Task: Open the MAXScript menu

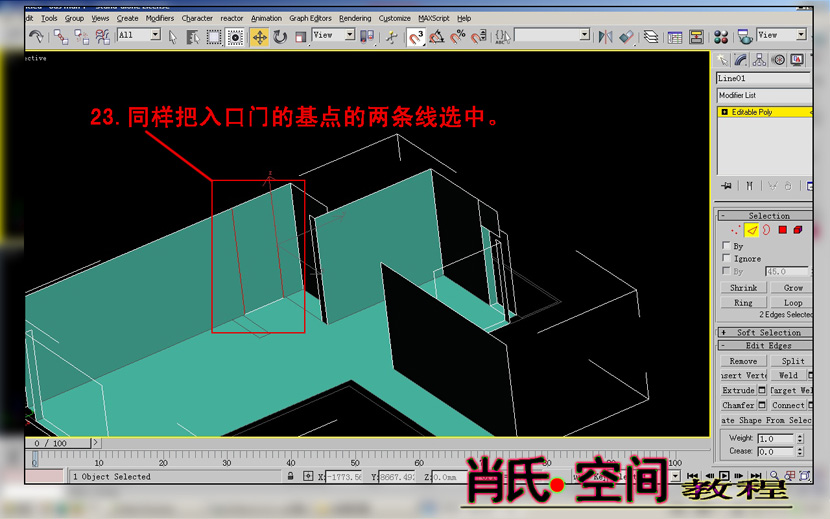Action: (x=434, y=18)
